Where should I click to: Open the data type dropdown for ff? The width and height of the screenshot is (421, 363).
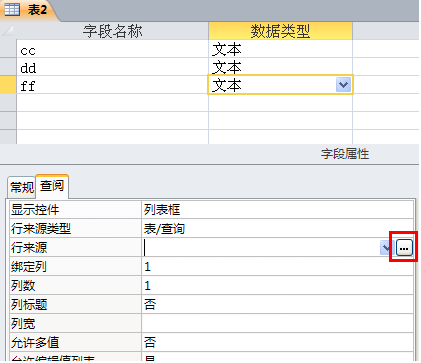pyautogui.click(x=343, y=85)
